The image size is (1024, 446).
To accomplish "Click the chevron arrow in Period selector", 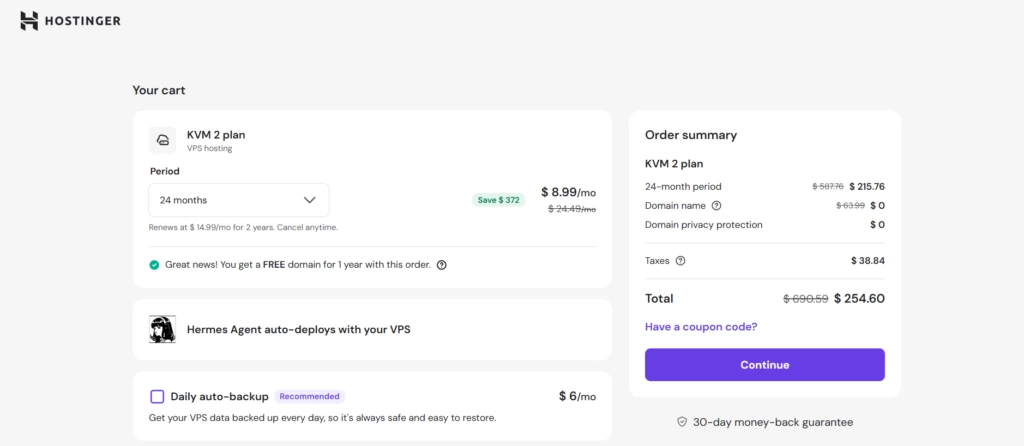I will tap(309, 200).
